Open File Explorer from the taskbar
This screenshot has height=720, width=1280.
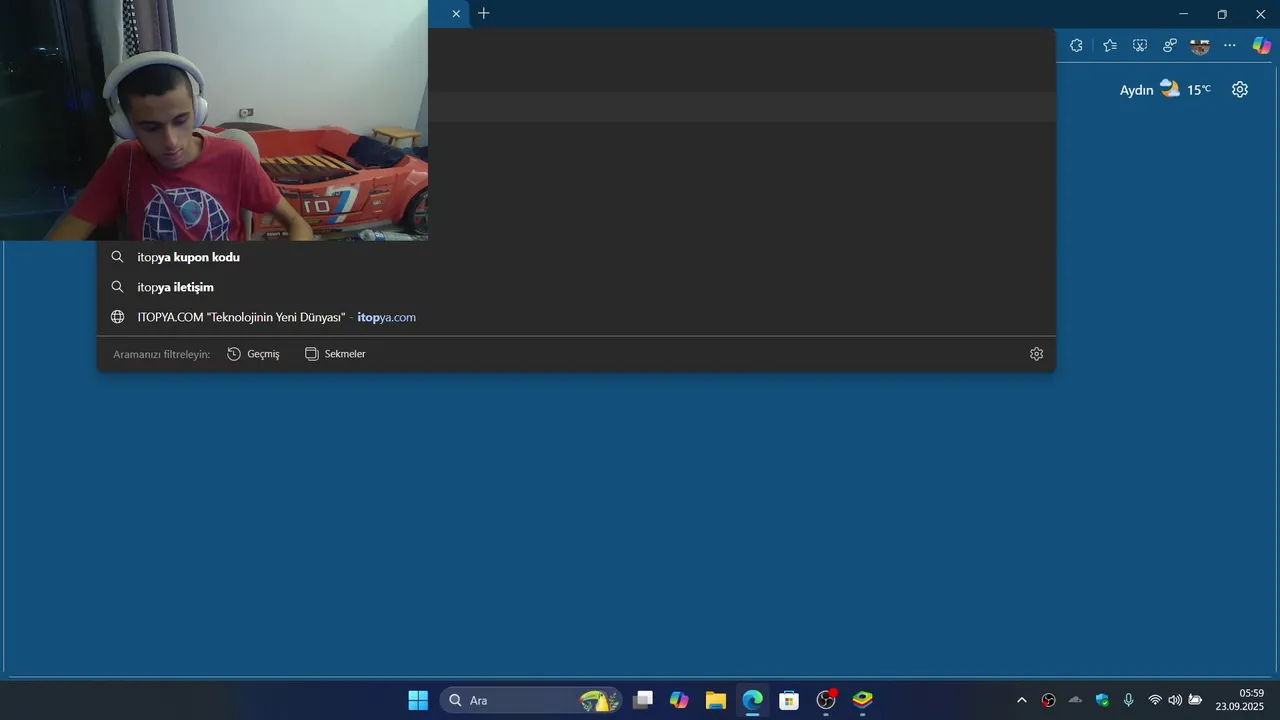tap(716, 700)
